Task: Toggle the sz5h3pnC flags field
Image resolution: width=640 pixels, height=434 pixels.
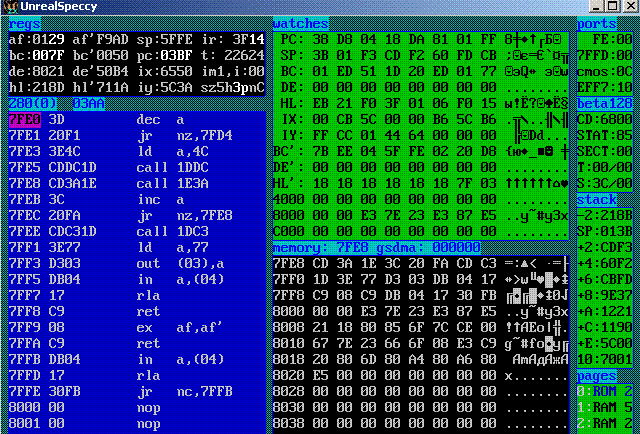Action: tap(233, 88)
